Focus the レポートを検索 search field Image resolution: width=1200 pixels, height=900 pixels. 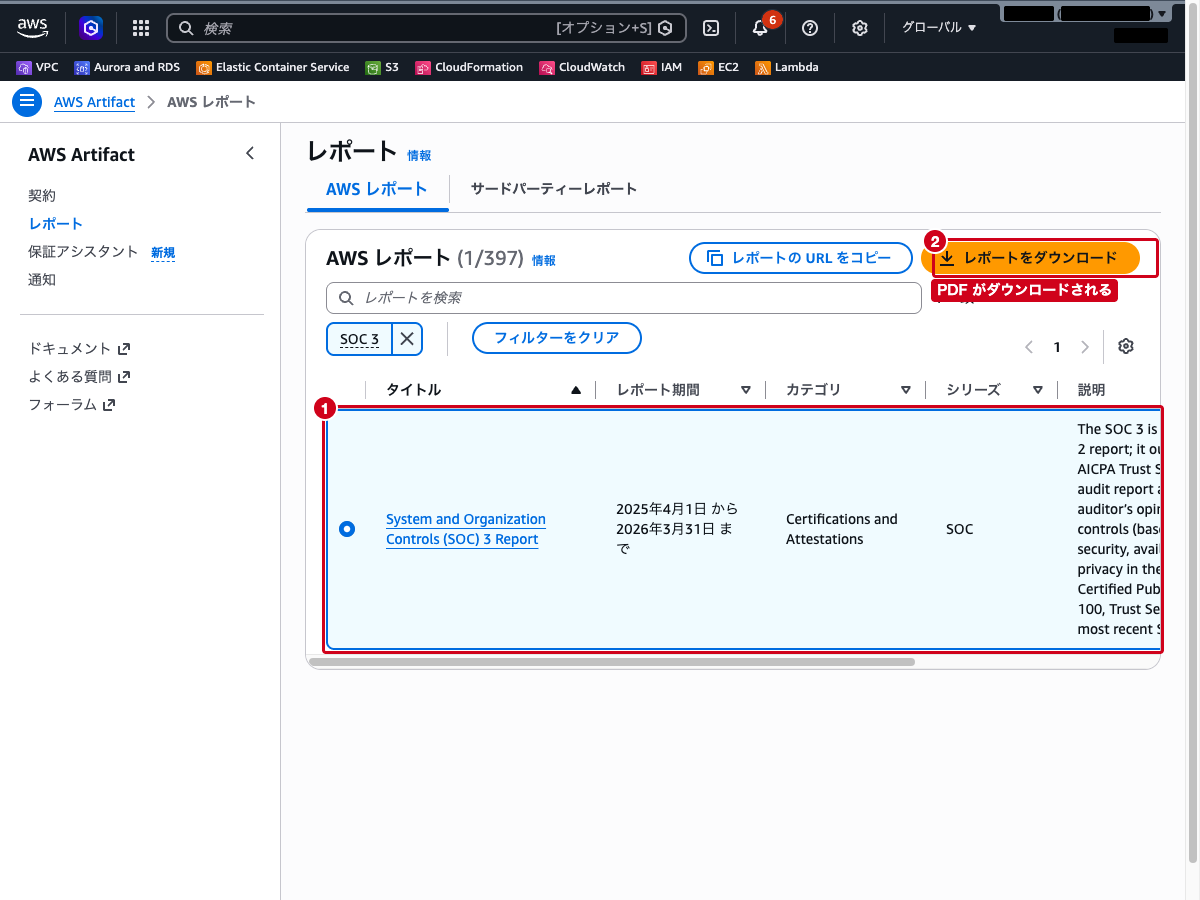click(x=624, y=298)
